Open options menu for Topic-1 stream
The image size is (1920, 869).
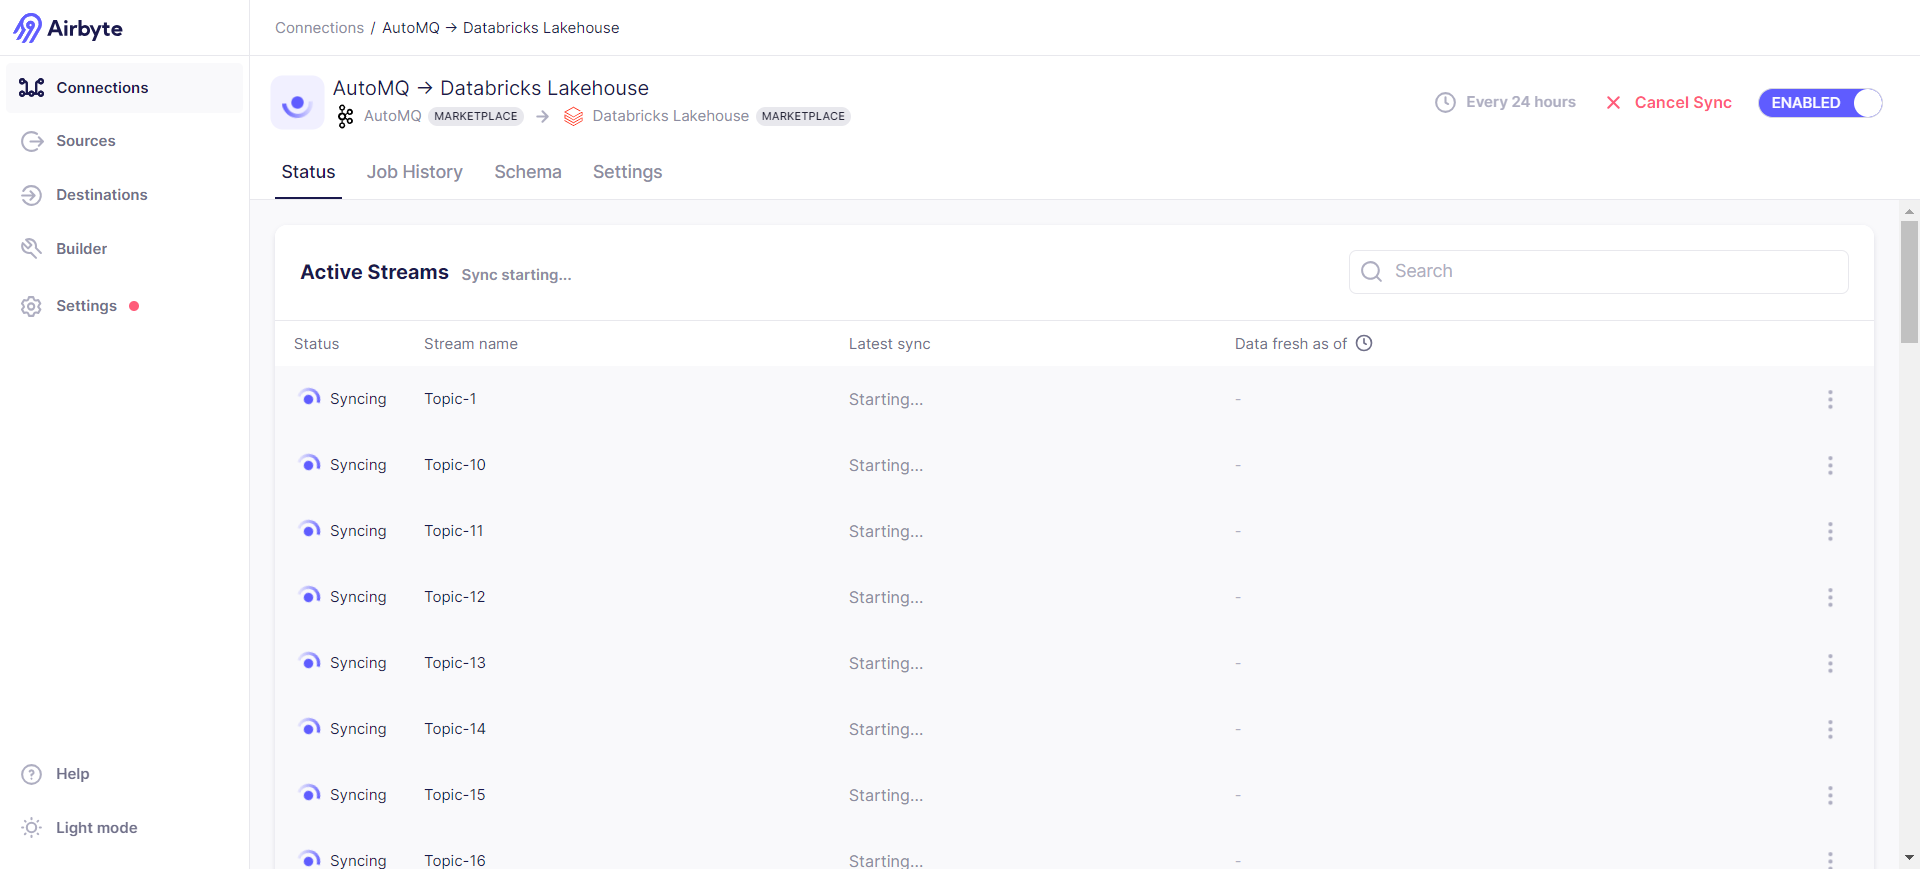[1830, 399]
